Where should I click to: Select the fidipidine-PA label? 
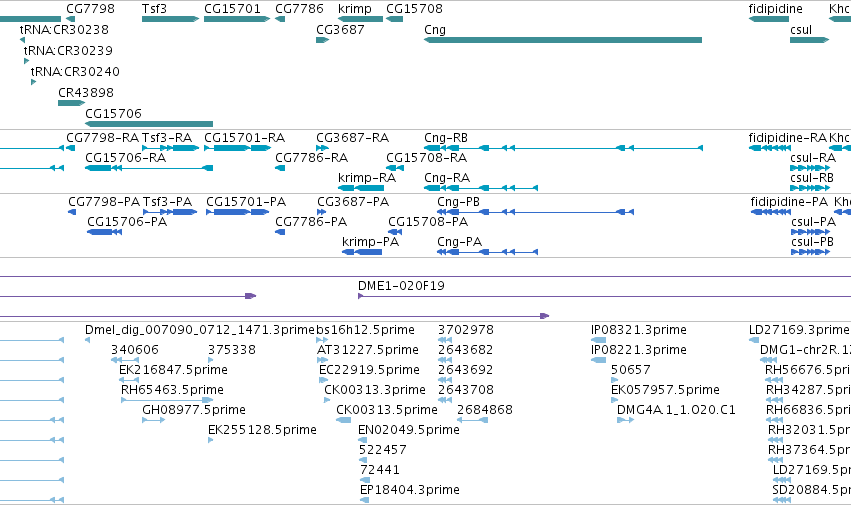tap(789, 201)
